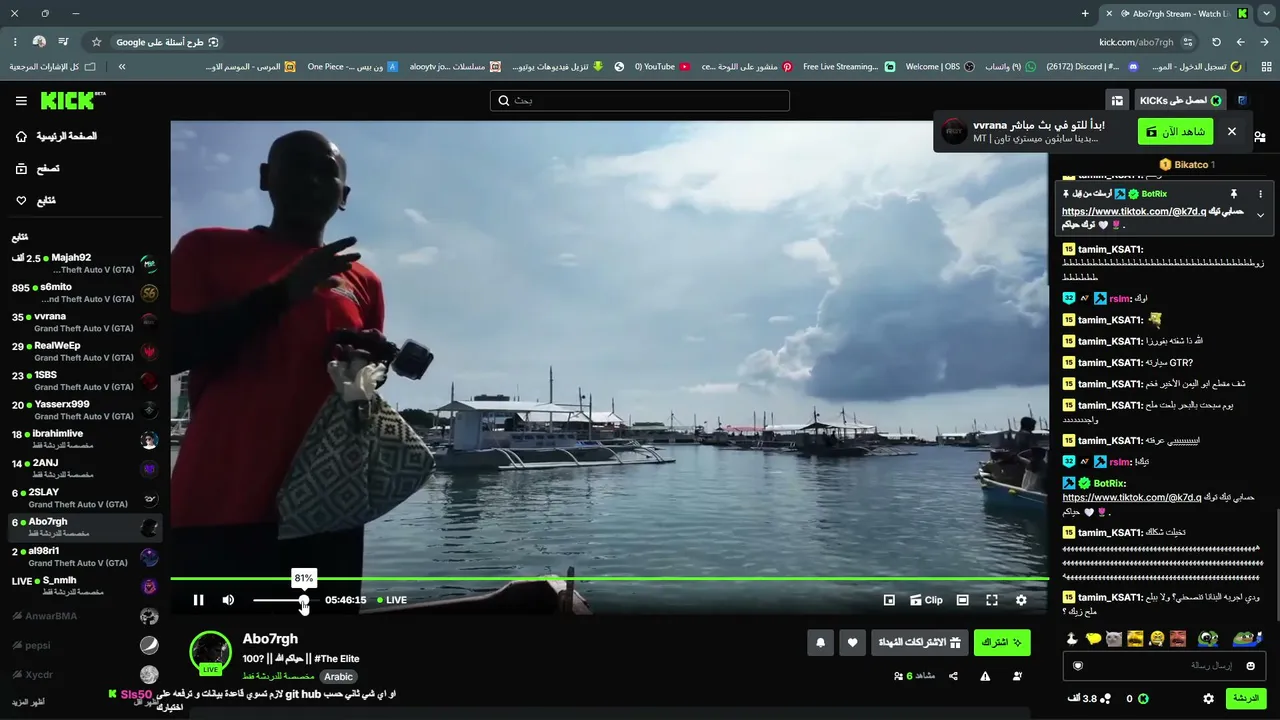
Task: Open new browser tab plus button
Action: pos(1085,14)
